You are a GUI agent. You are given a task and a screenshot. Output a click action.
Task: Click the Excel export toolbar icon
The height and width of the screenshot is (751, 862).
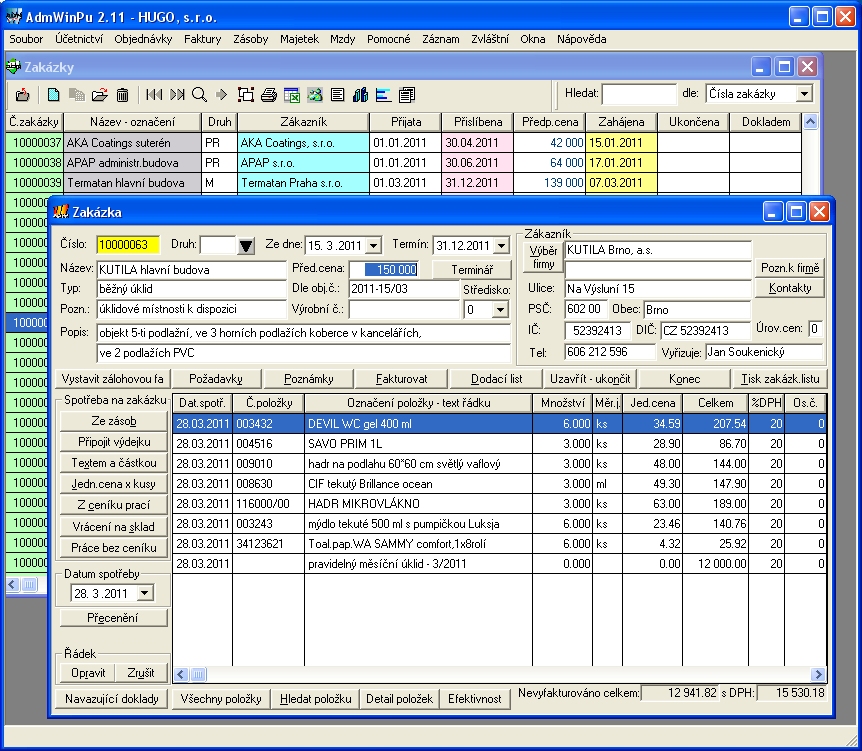tap(292, 95)
